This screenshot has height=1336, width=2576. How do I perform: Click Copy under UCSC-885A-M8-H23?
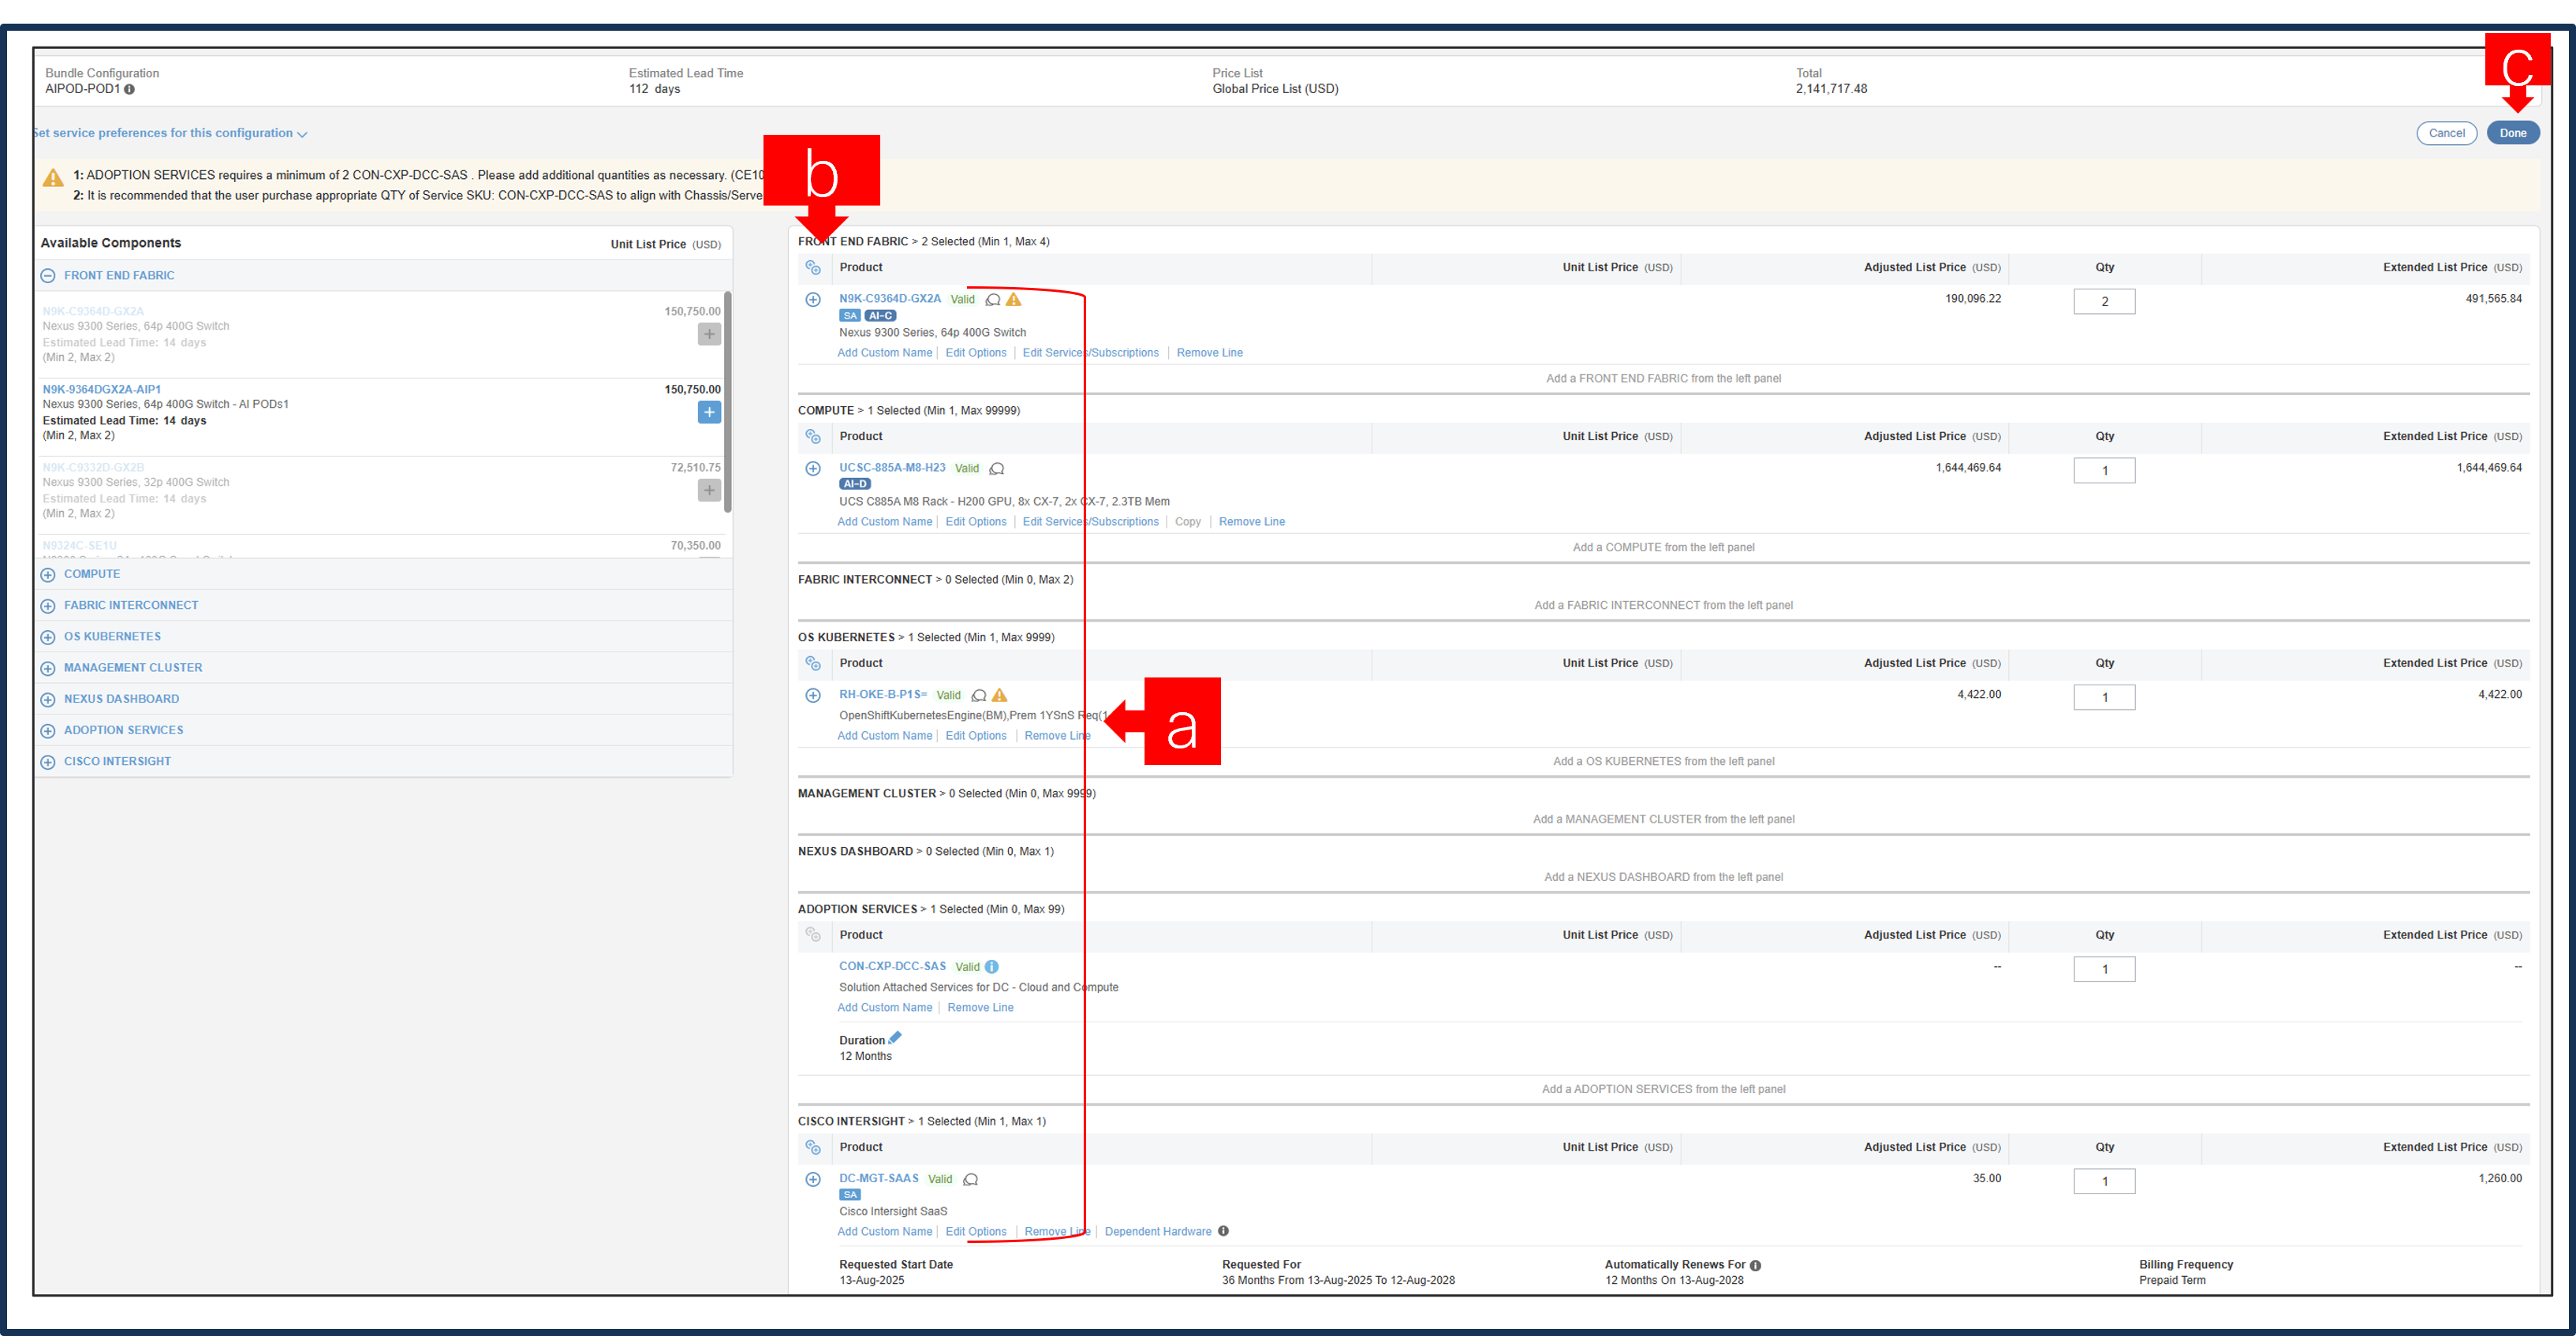[x=1188, y=521]
